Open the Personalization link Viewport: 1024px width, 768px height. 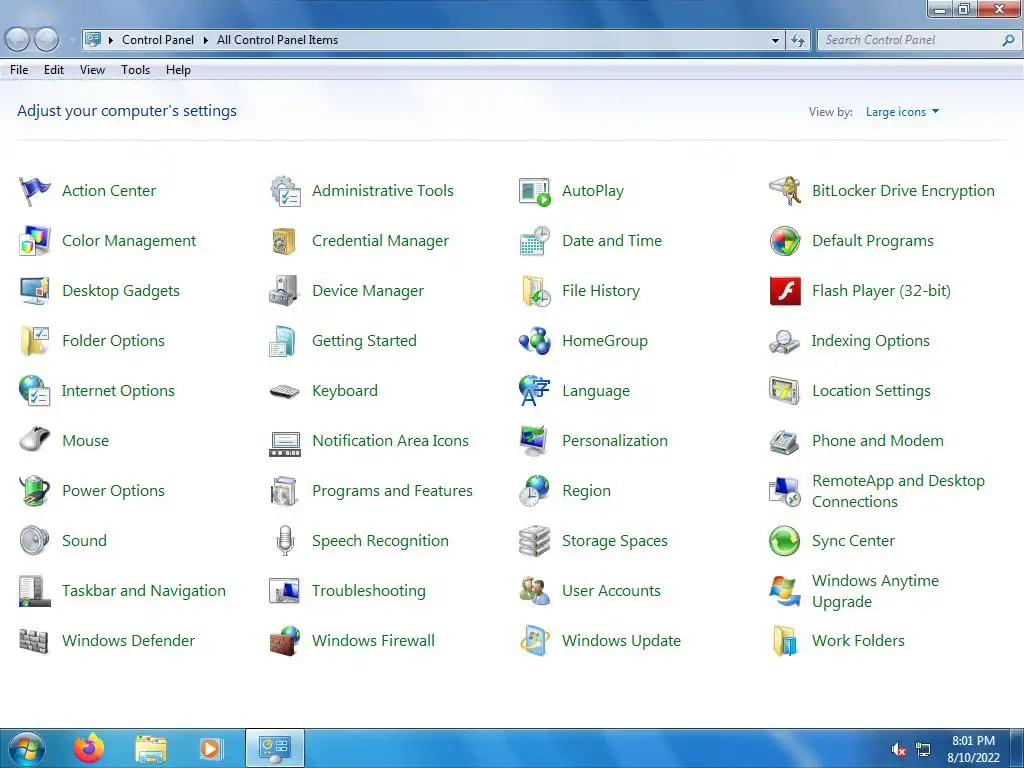615,441
